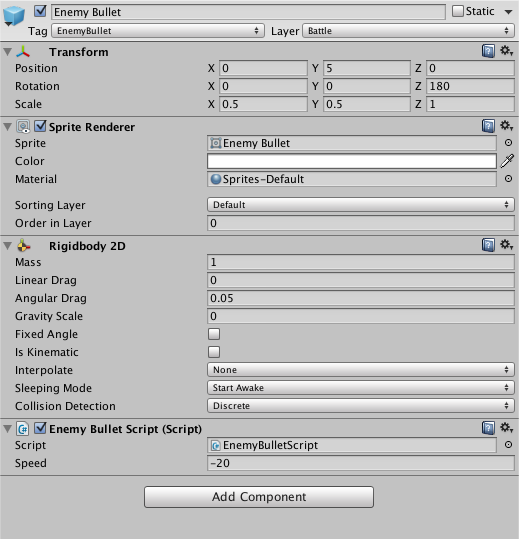The image size is (519, 539).
Task: Open Enemy Bullet Script gear menu
Action: pyautogui.click(x=507, y=428)
